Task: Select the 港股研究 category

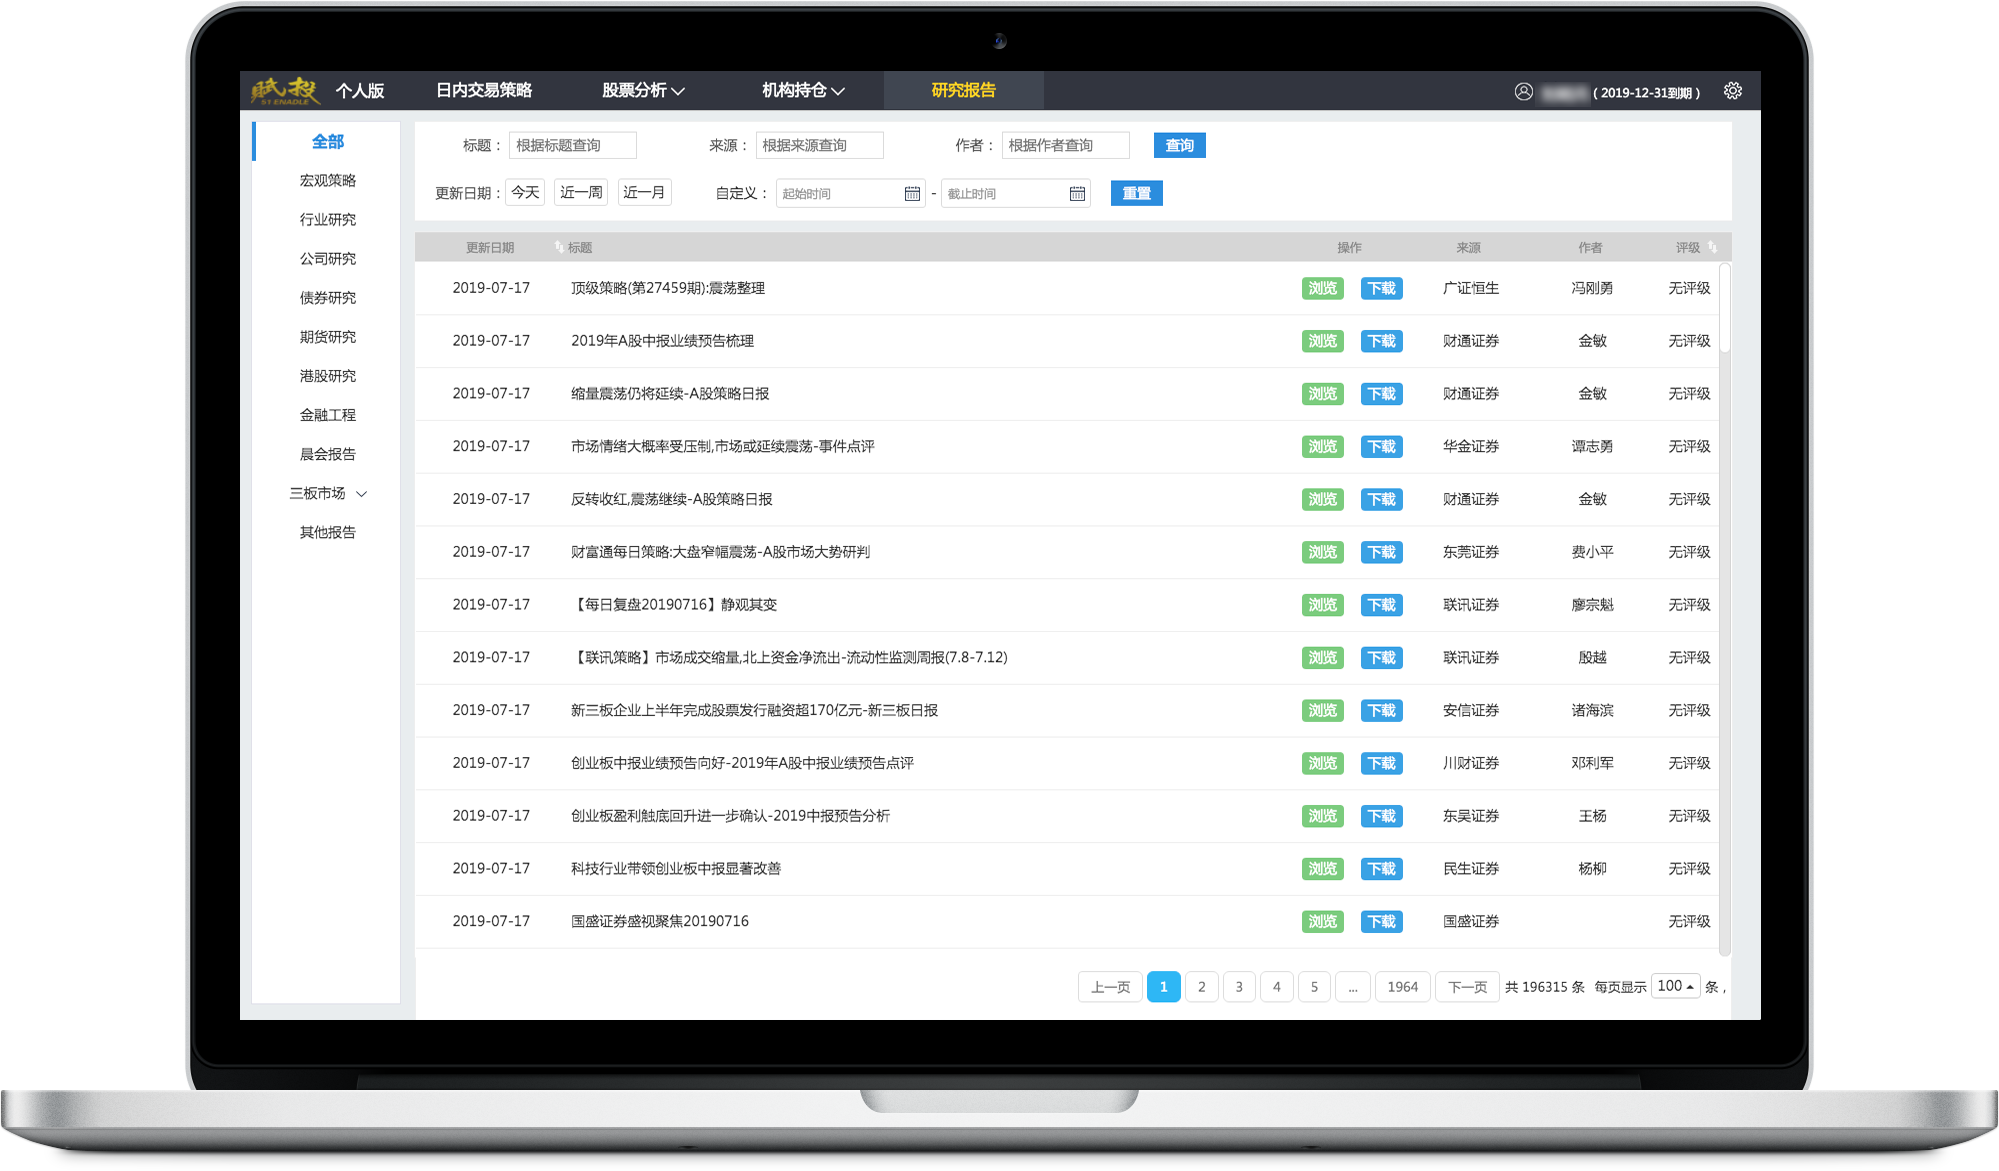Action: point(327,376)
